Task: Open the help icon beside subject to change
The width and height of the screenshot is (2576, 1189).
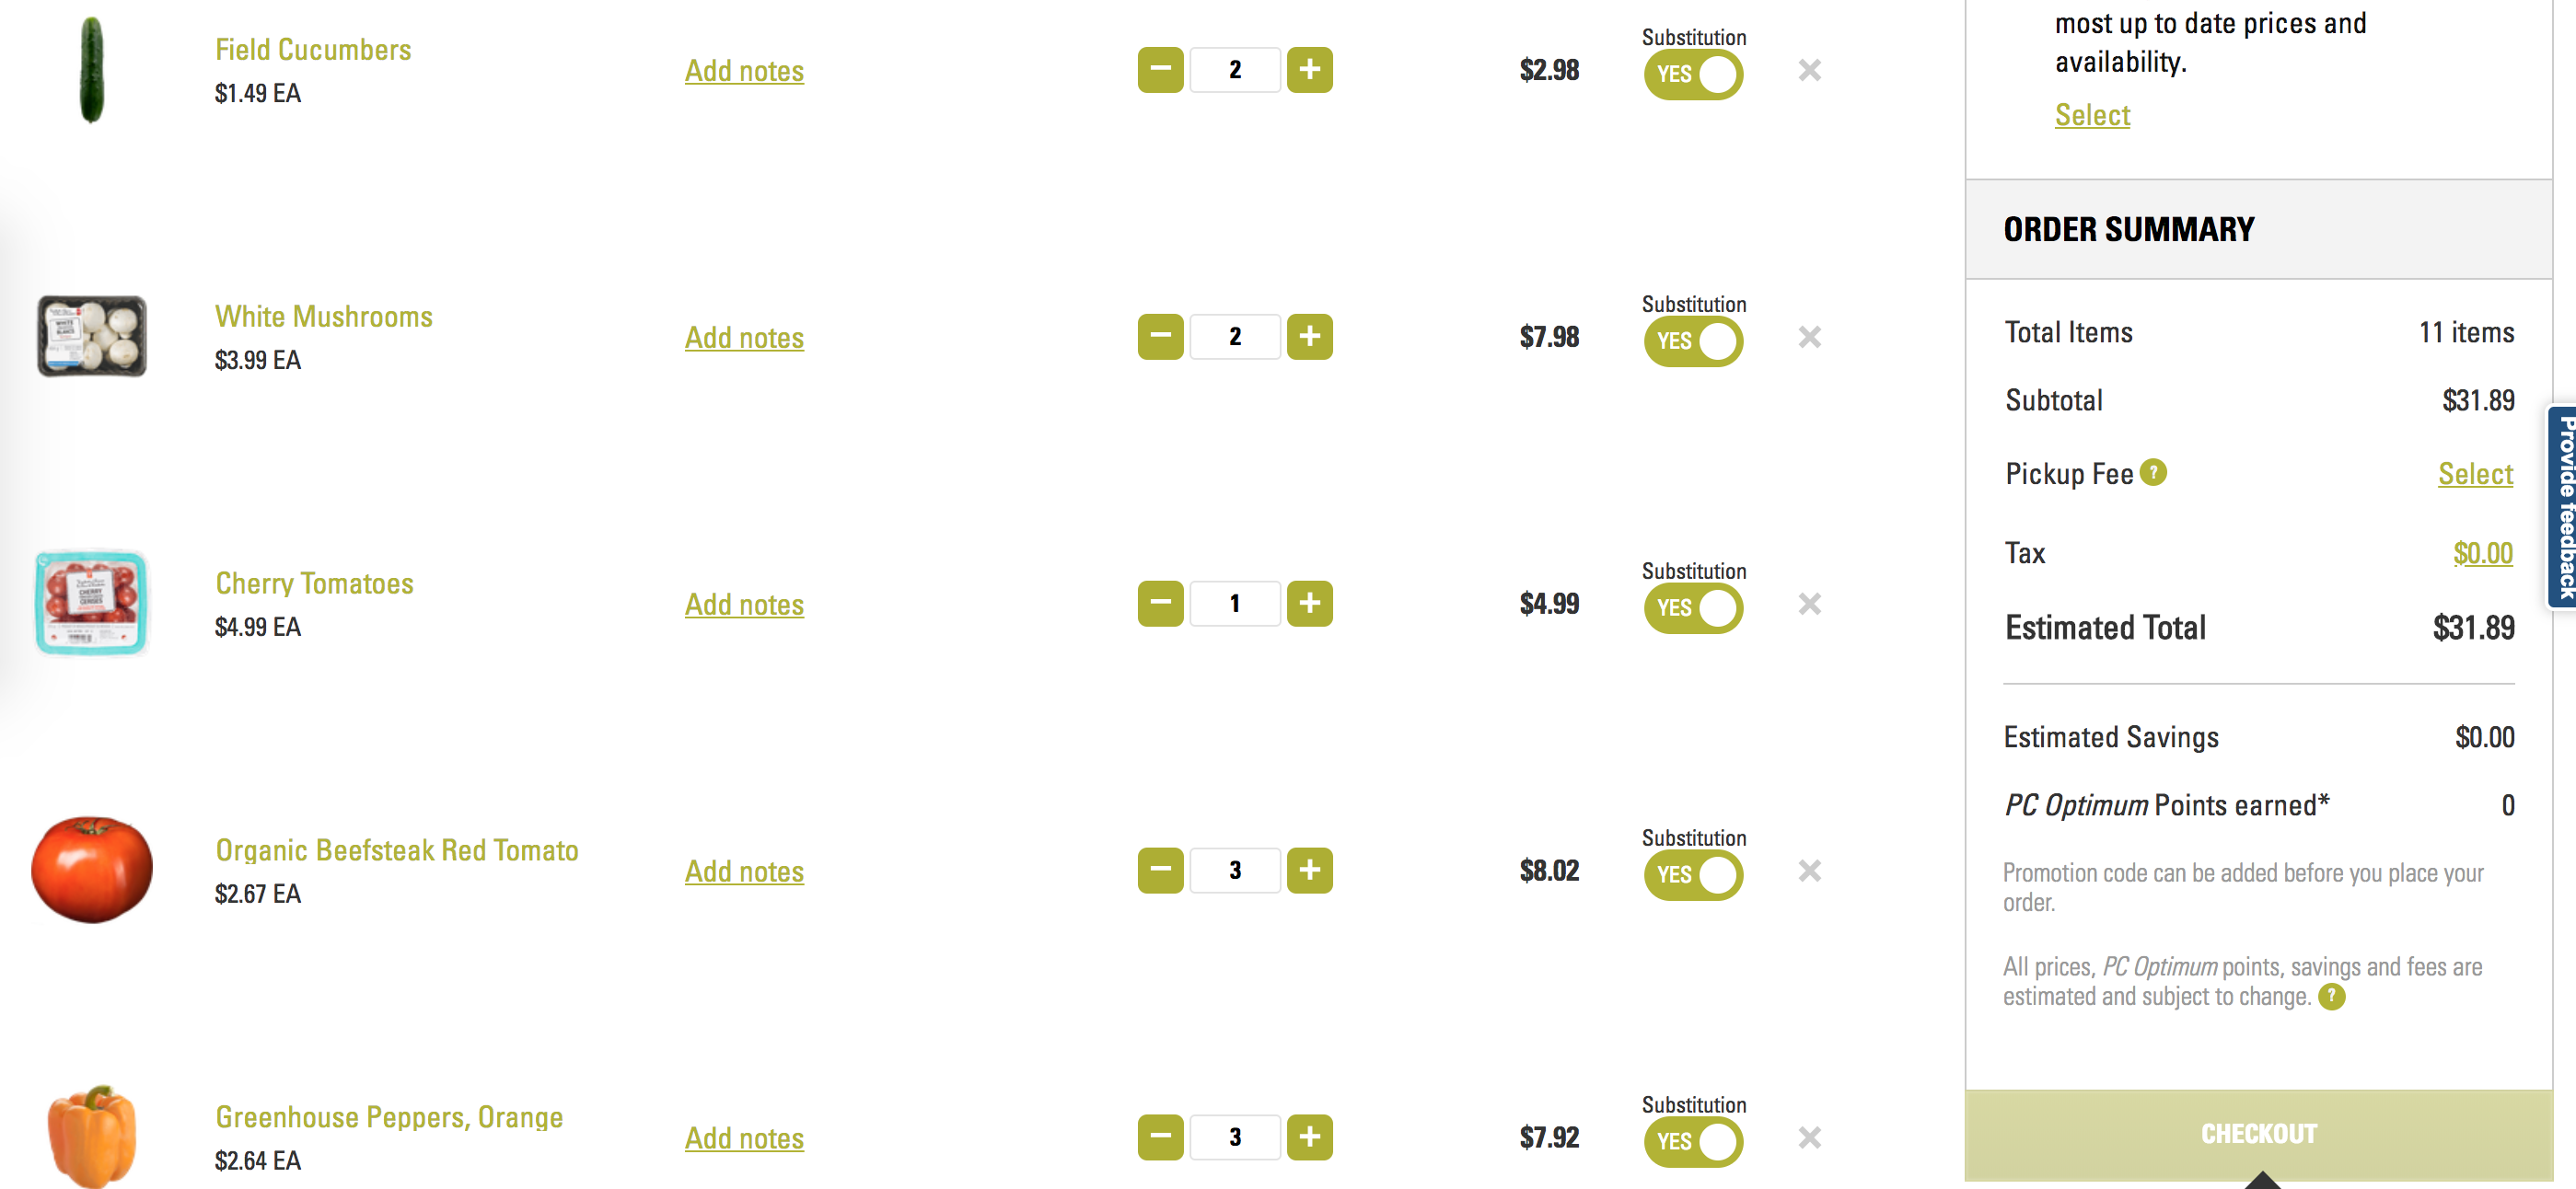Action: tap(2331, 996)
